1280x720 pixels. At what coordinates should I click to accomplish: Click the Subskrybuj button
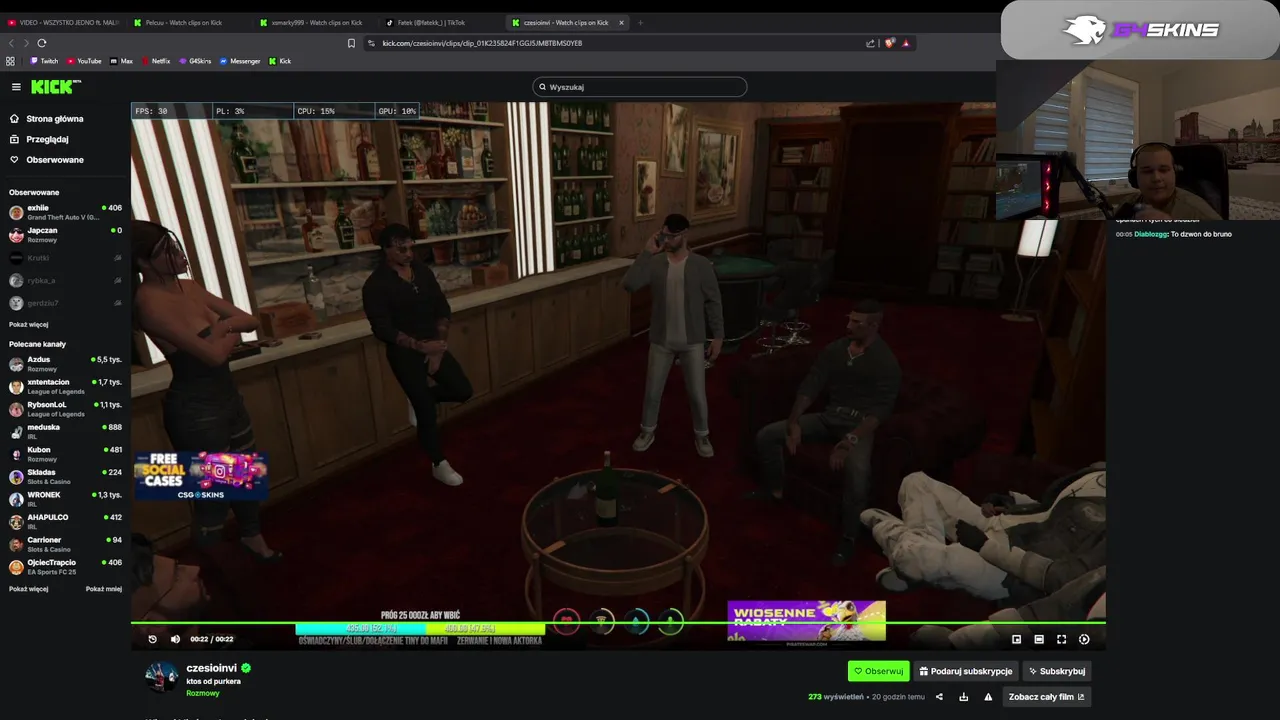click(1057, 671)
